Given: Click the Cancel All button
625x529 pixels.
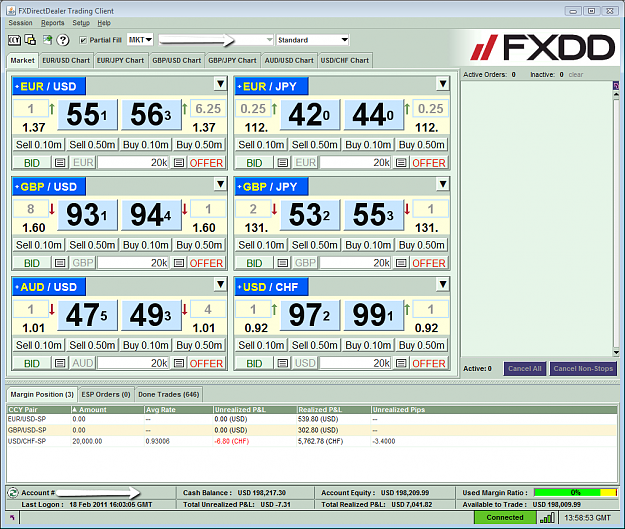Looking at the screenshot, I should coord(525,369).
